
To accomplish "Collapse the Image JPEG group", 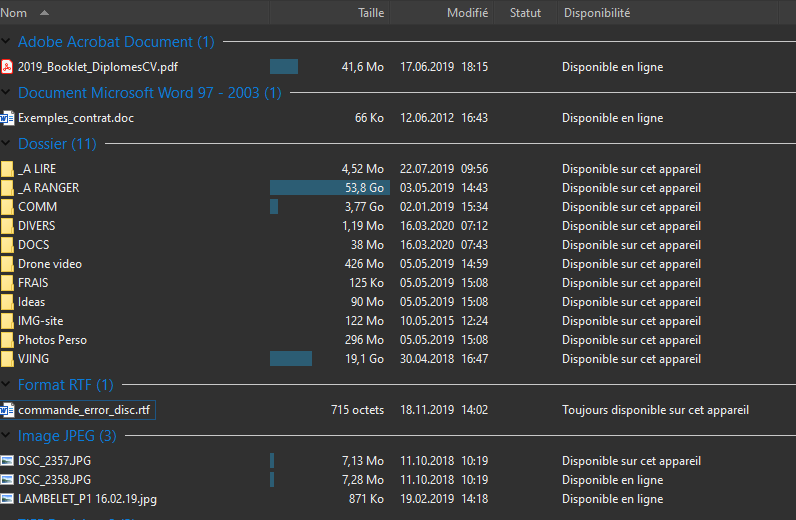I will (6, 435).
